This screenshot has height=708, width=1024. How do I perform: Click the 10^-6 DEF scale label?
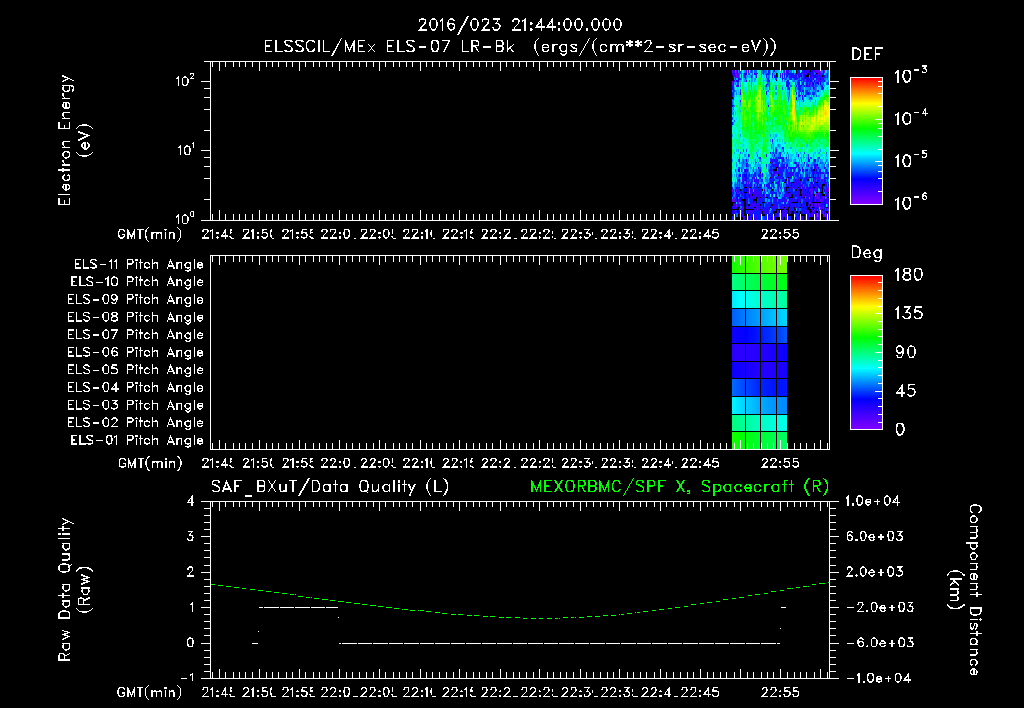point(910,202)
